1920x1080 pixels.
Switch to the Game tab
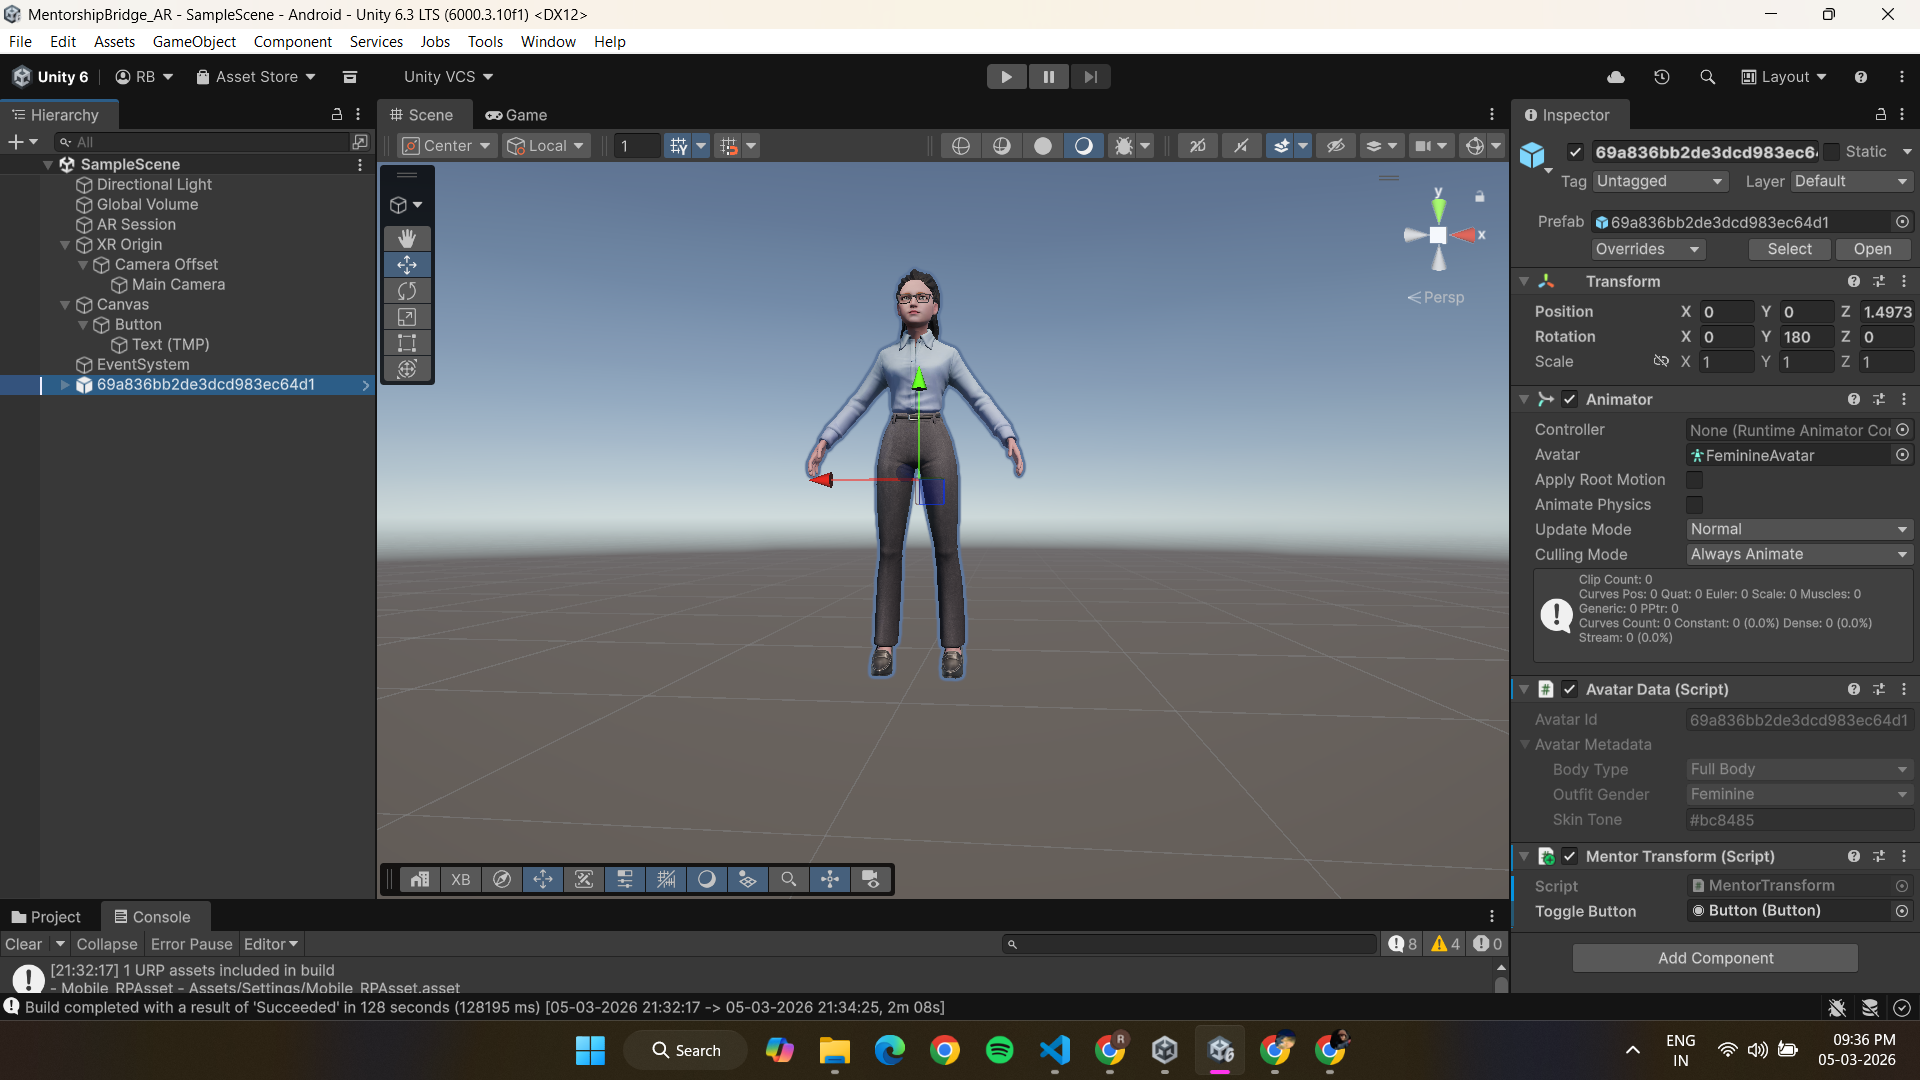(x=517, y=115)
